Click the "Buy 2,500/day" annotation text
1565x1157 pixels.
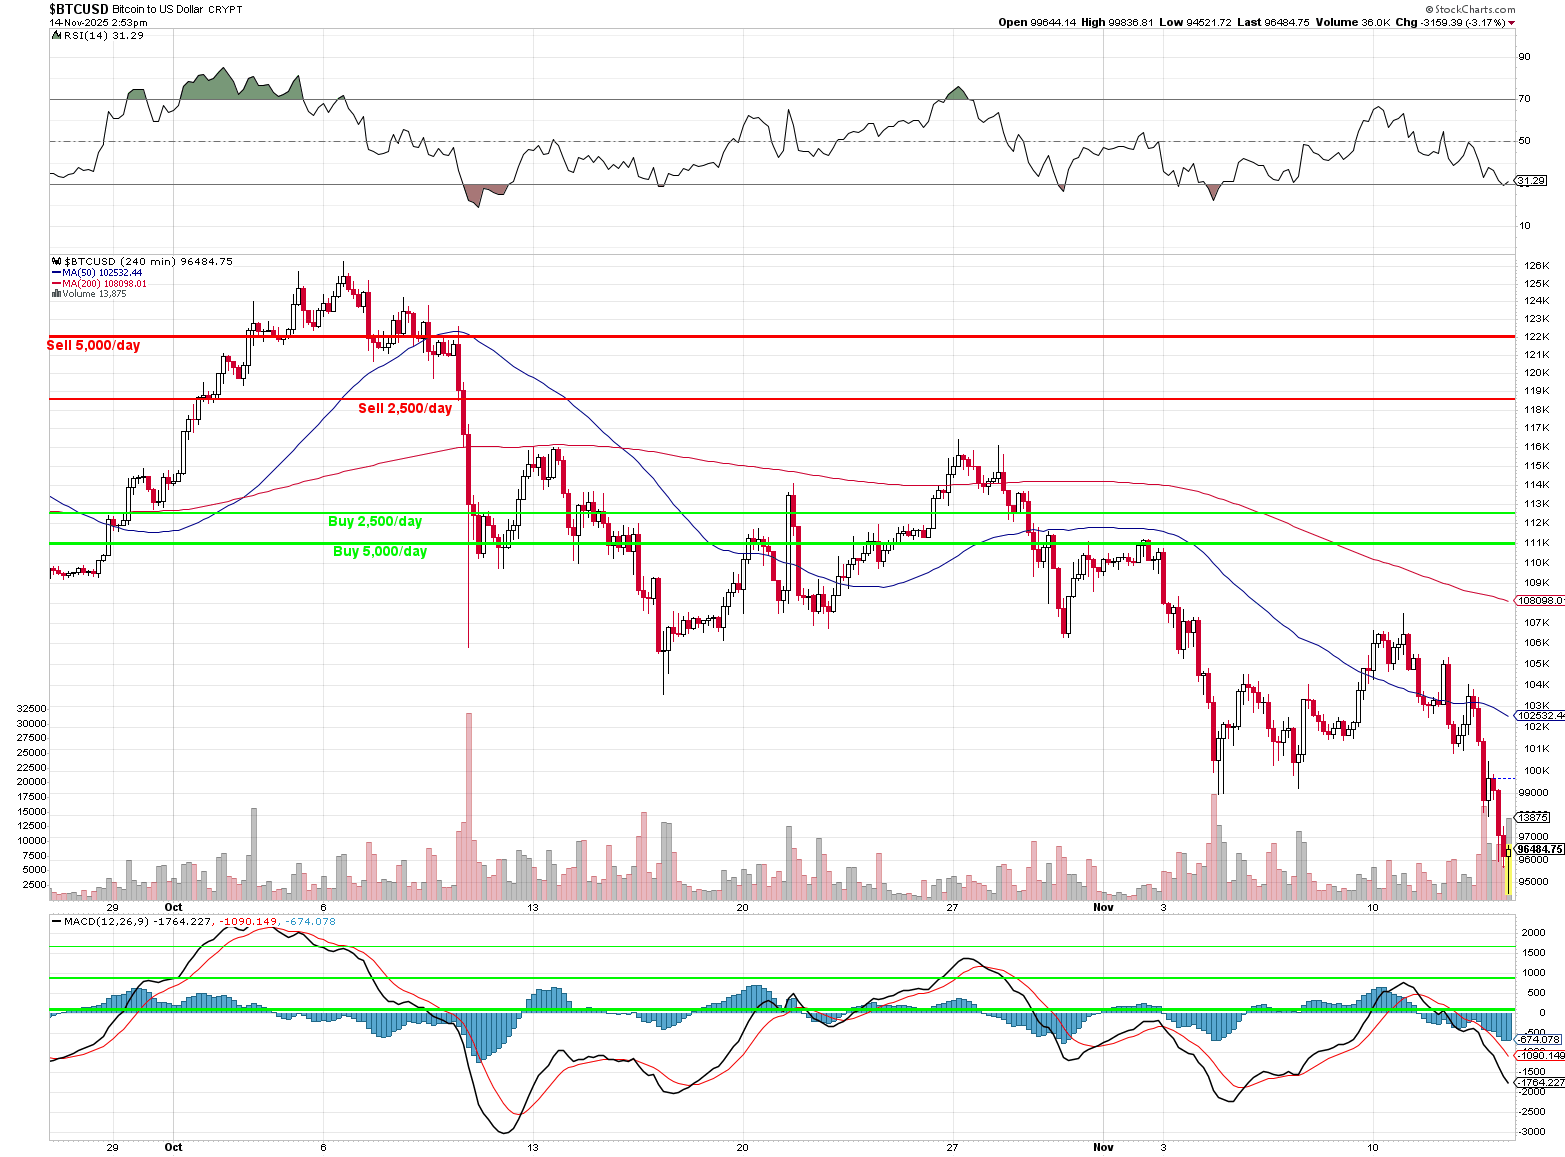[375, 521]
